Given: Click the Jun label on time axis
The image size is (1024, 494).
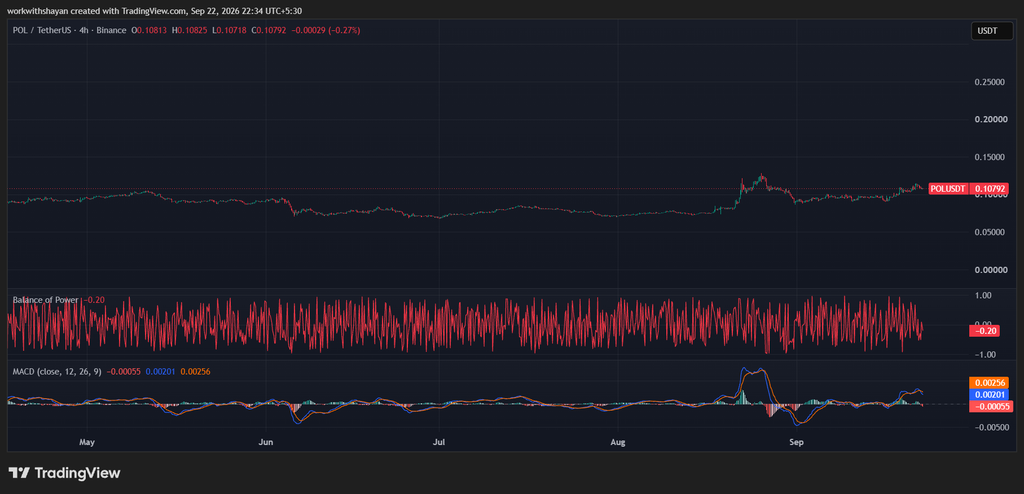Looking at the screenshot, I should click(266, 442).
